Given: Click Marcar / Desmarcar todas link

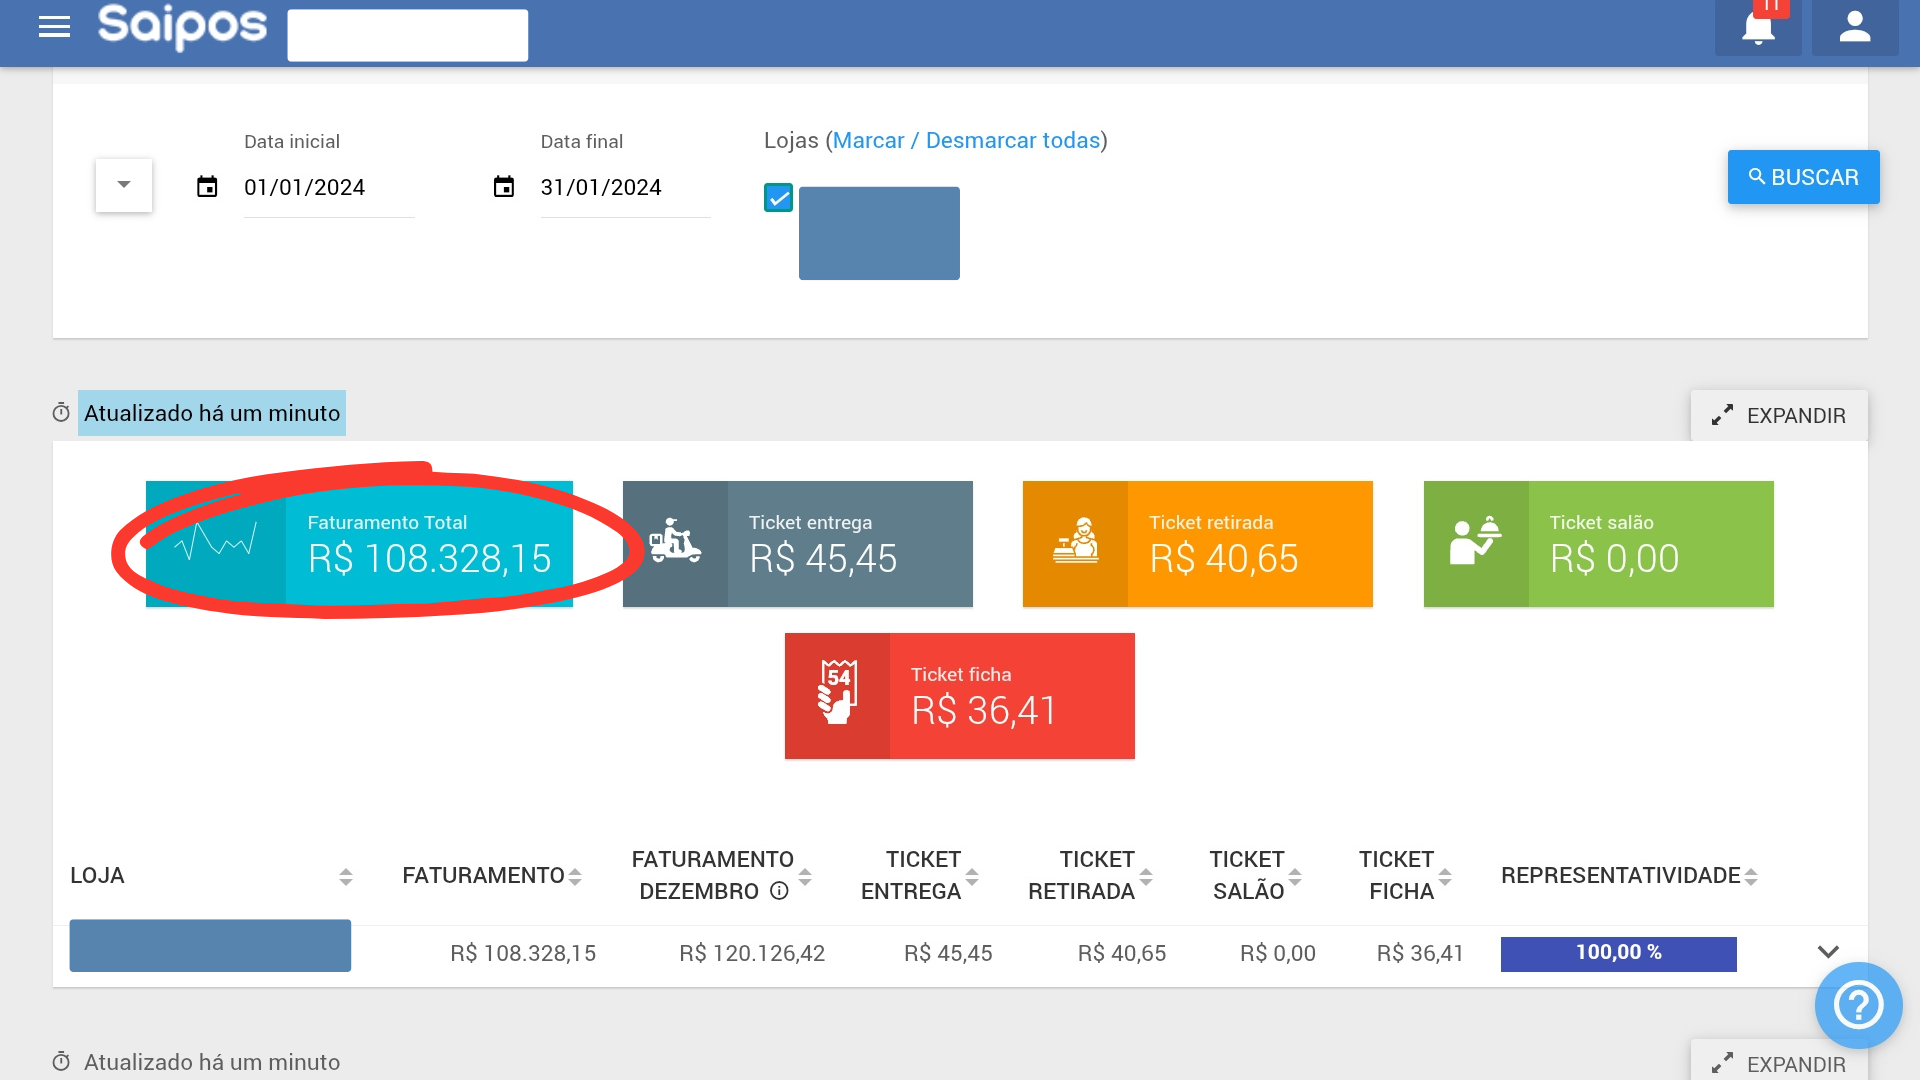Looking at the screenshot, I should tap(966, 141).
